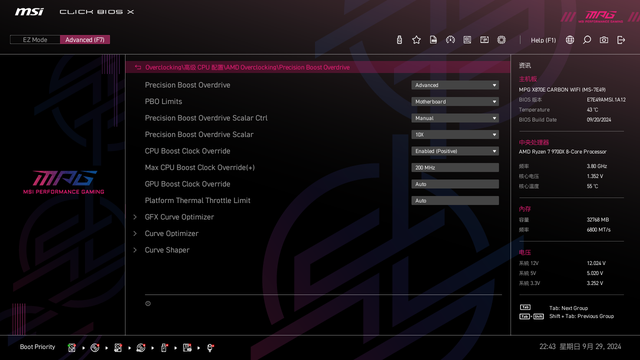The width and height of the screenshot is (640, 360).
Task: Open Favorites with the star icon
Action: (416, 40)
